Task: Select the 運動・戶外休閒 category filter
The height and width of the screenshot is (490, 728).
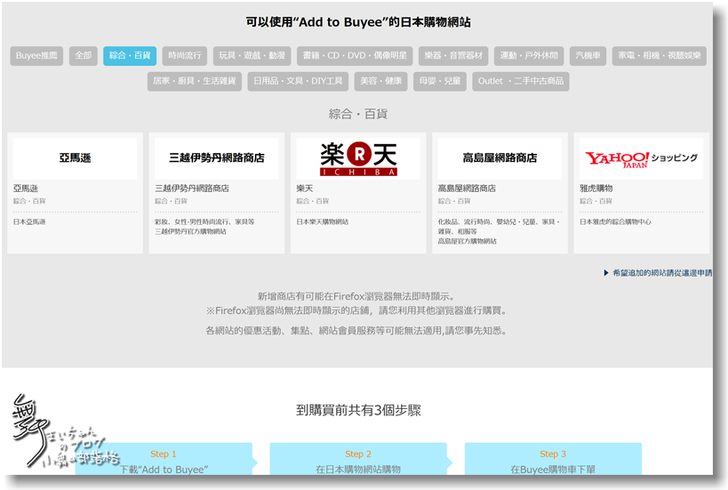Action: pos(529,56)
